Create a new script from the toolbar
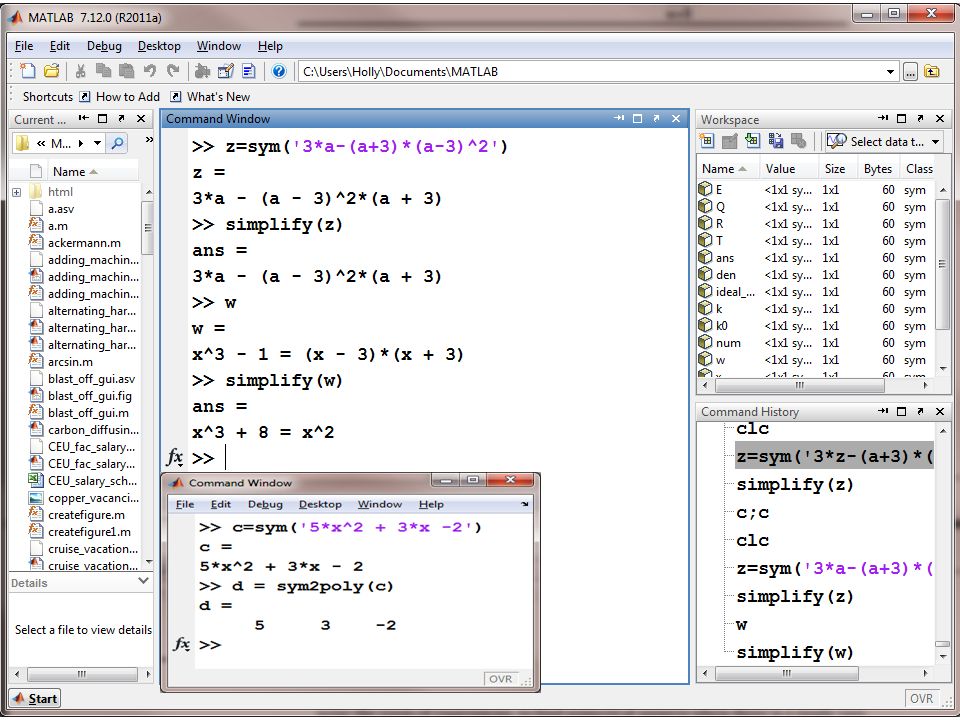The width and height of the screenshot is (960, 720). tap(28, 71)
